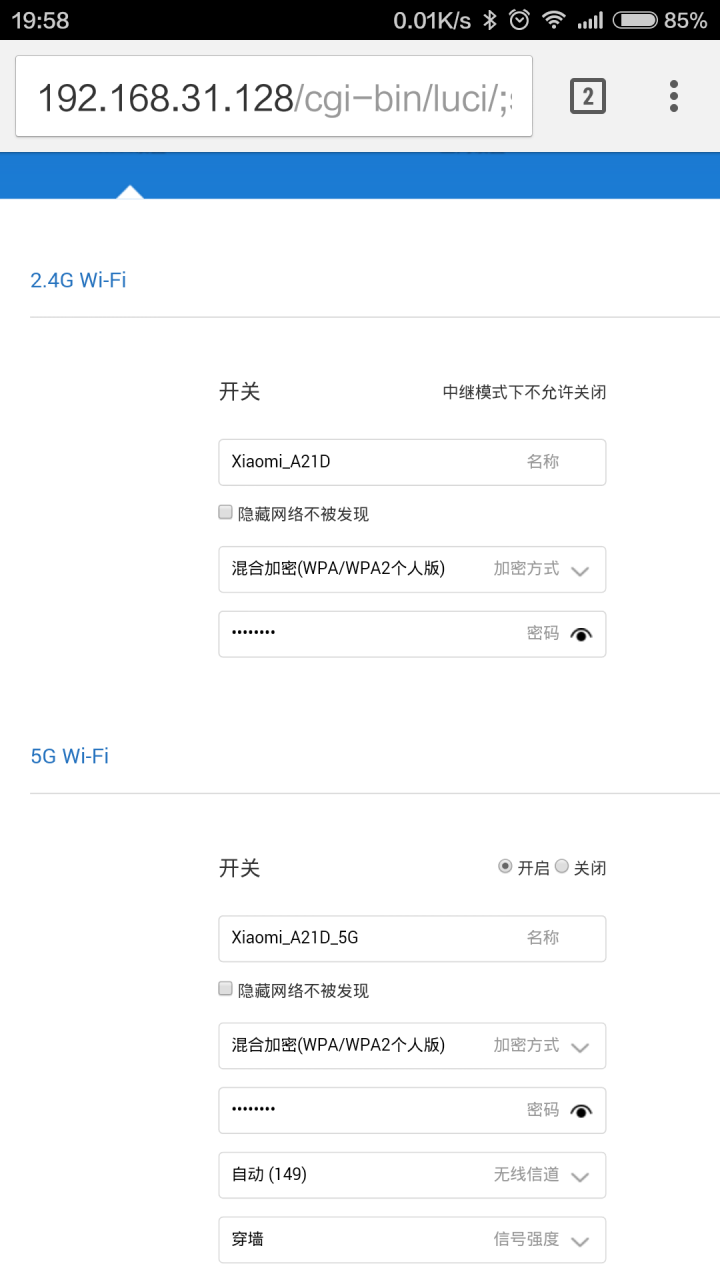Show the 2.4G Wi-Fi password with eye icon
The height and width of the screenshot is (1280, 720).
581,634
